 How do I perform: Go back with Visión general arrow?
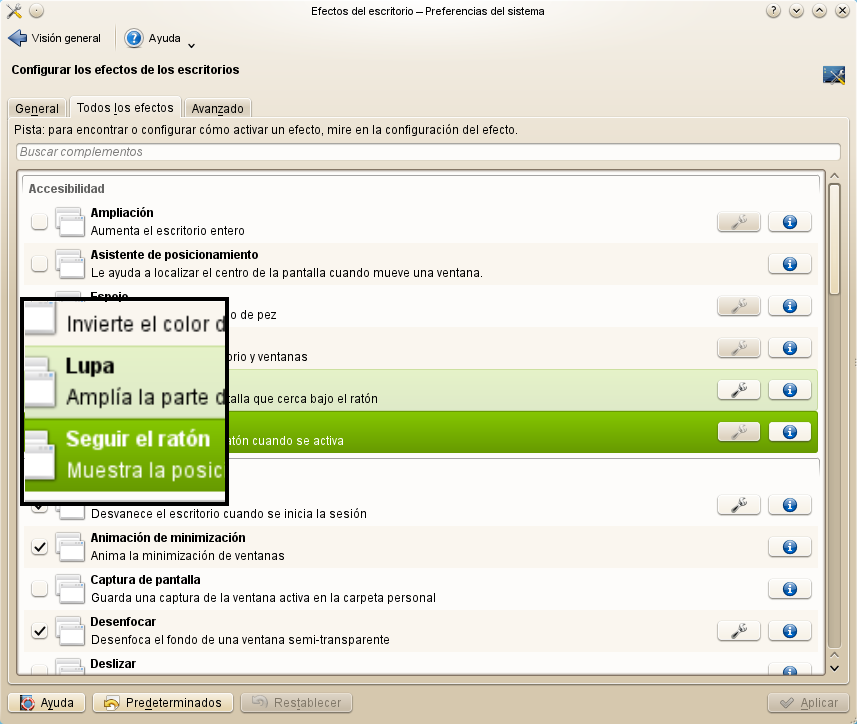17,38
